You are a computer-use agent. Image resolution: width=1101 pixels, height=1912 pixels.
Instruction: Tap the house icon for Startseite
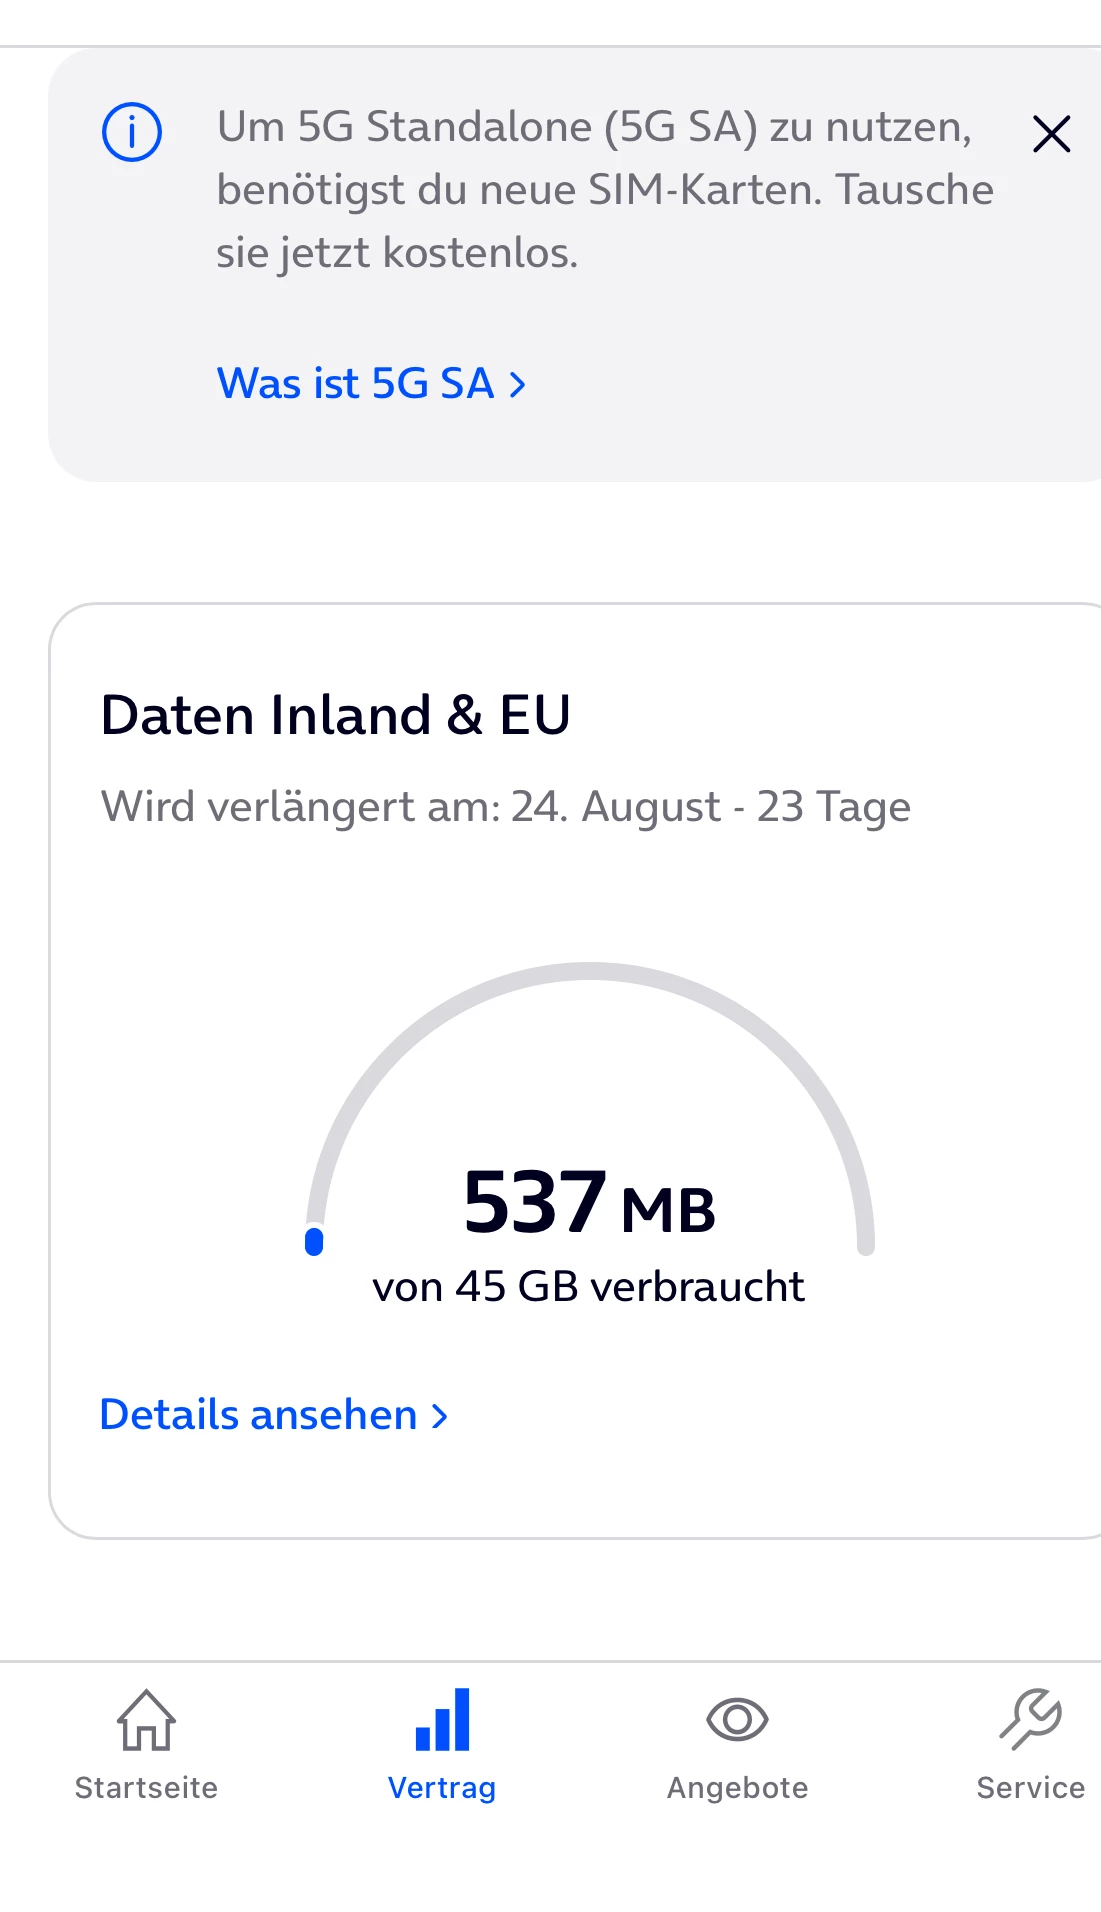[x=146, y=1720]
